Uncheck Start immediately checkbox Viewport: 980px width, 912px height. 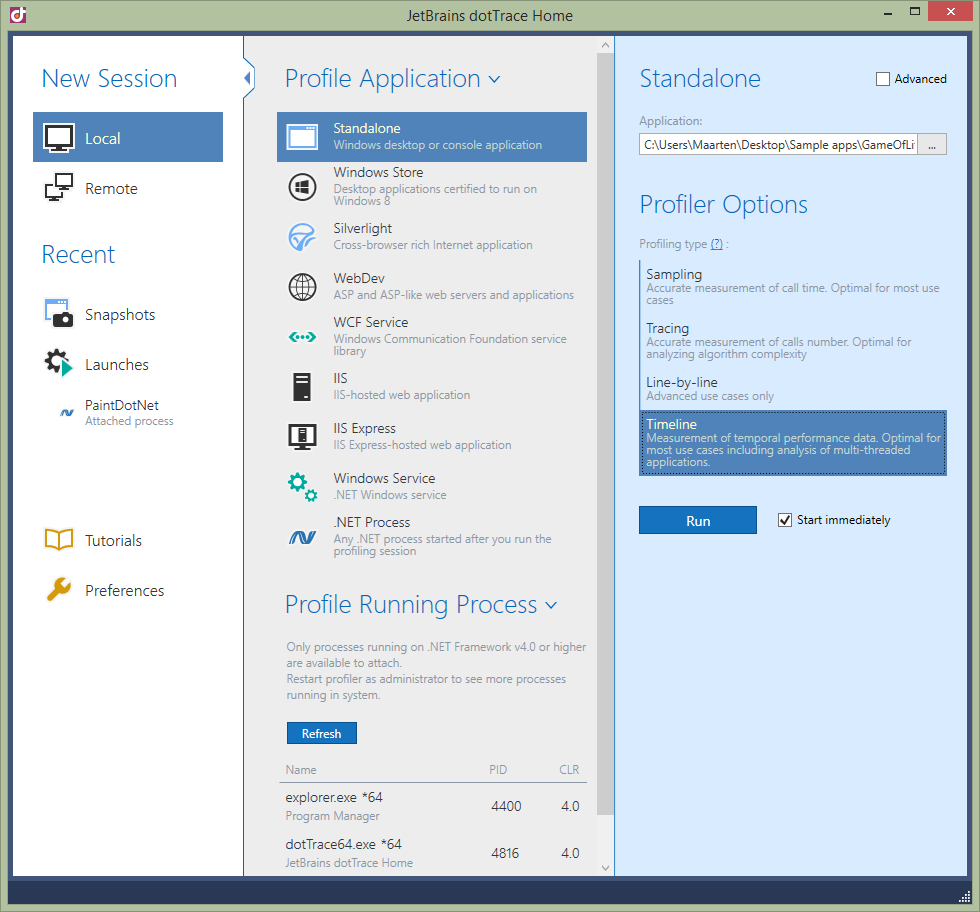(x=785, y=520)
